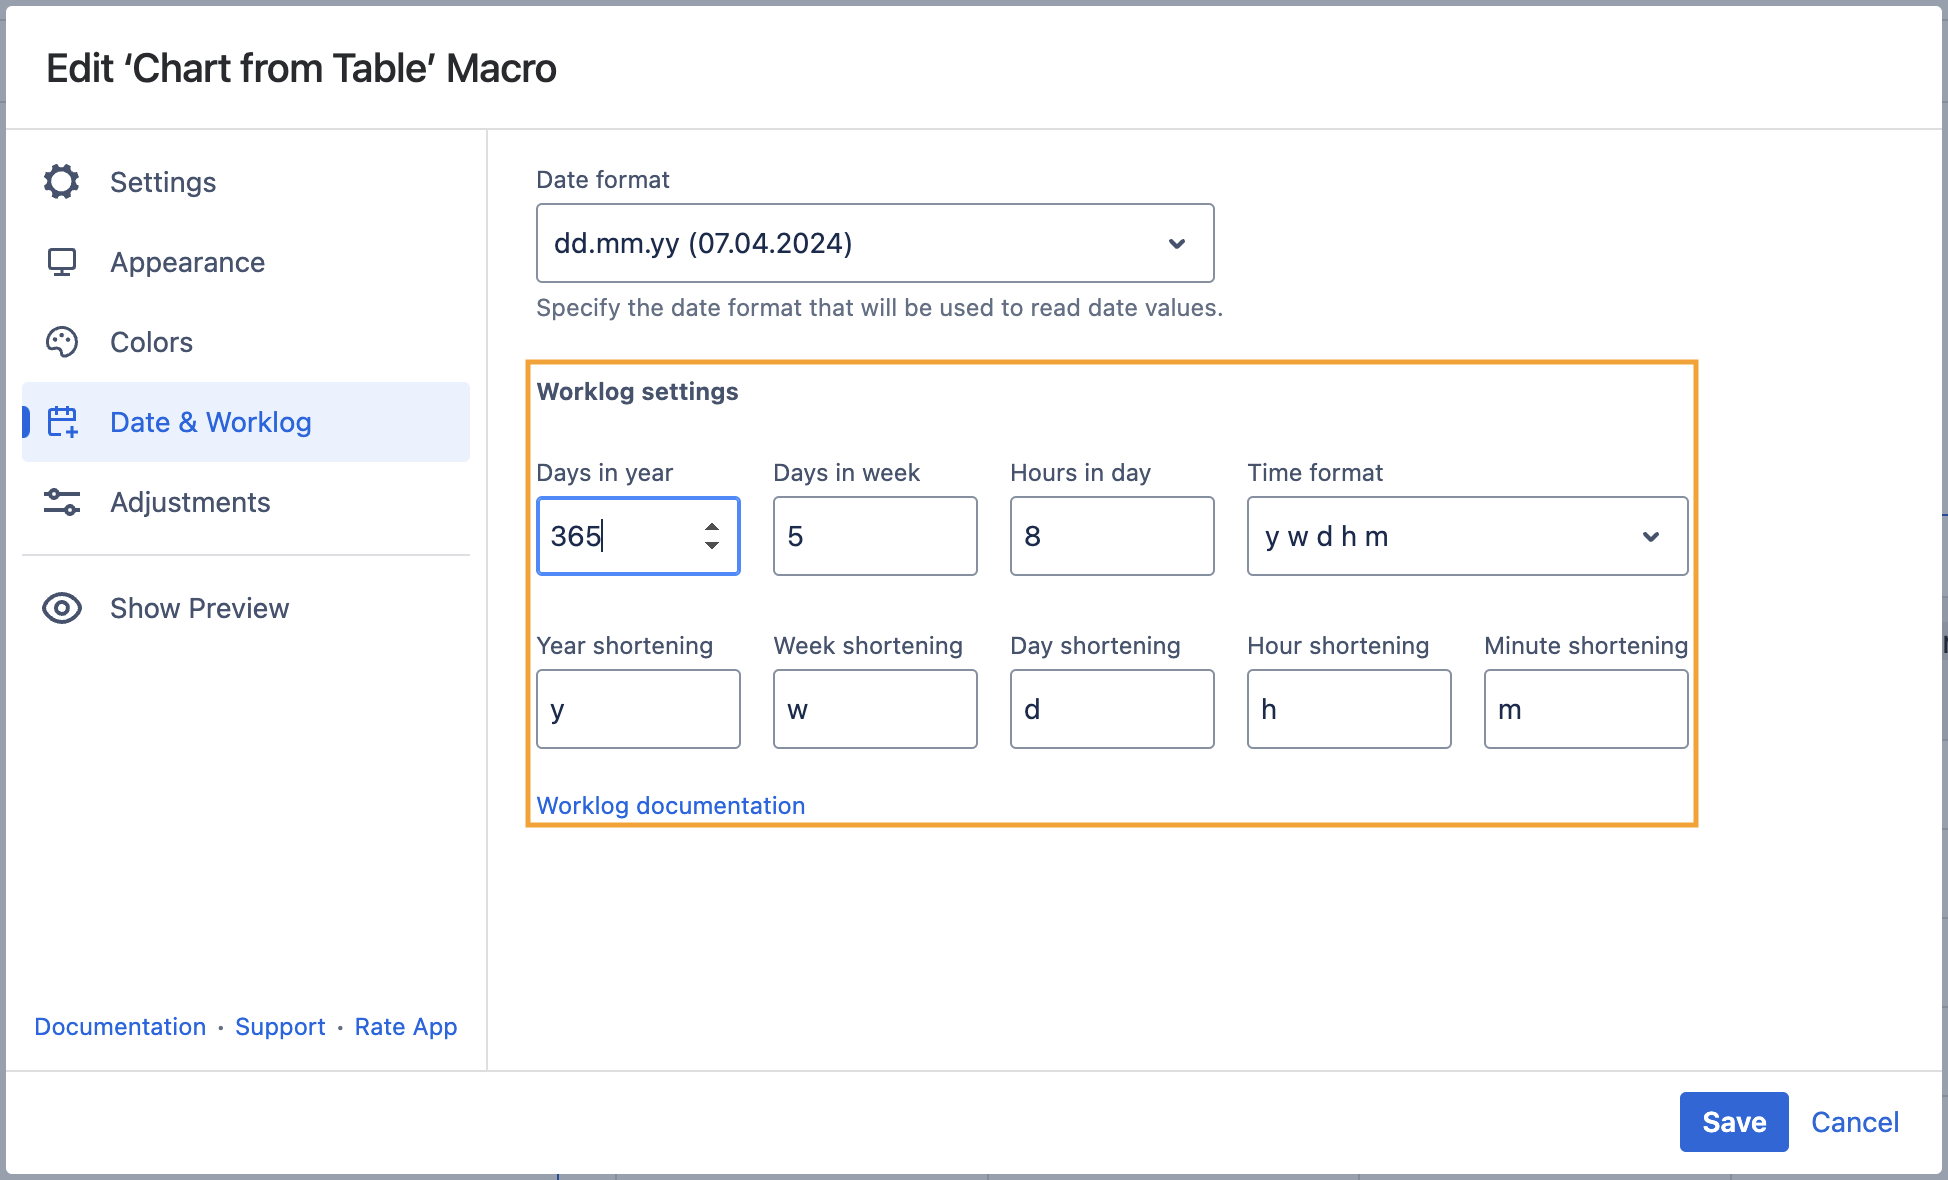Viewport: 1948px width, 1180px height.
Task: Click the Show Preview eye icon
Action: [x=61, y=608]
